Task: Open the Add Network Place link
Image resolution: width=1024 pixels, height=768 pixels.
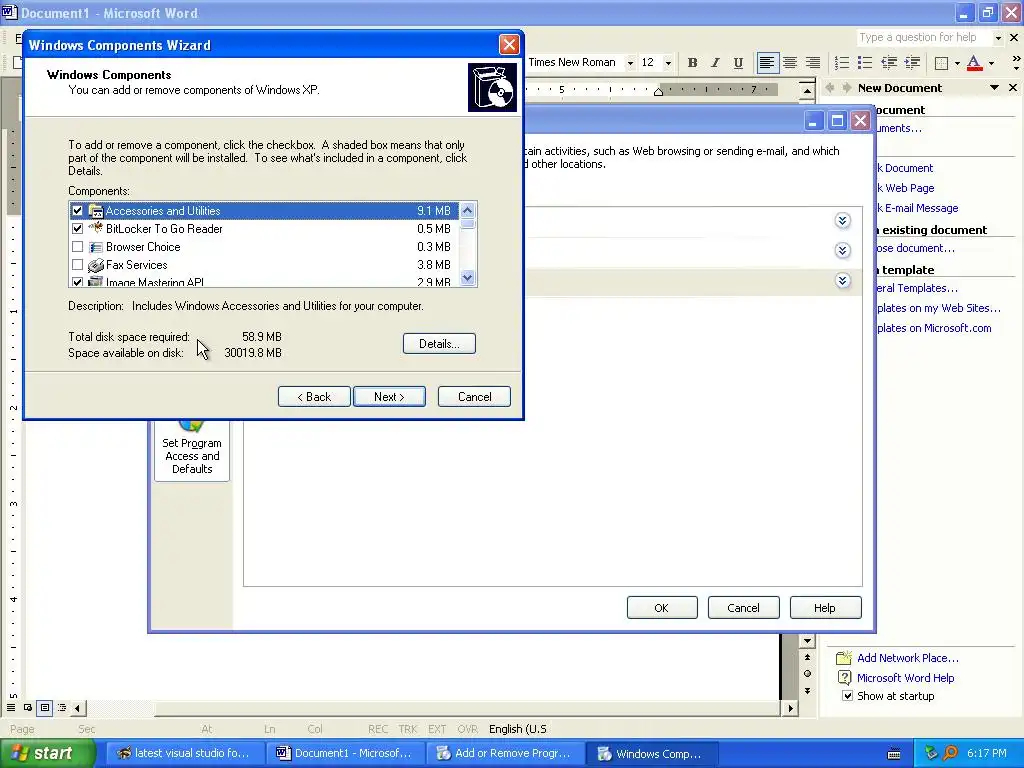Action: tap(908, 658)
